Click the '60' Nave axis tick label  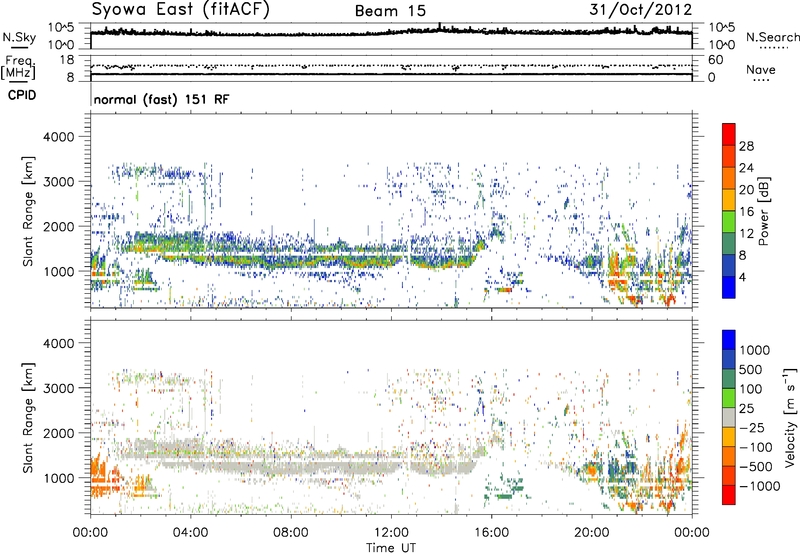(716, 60)
